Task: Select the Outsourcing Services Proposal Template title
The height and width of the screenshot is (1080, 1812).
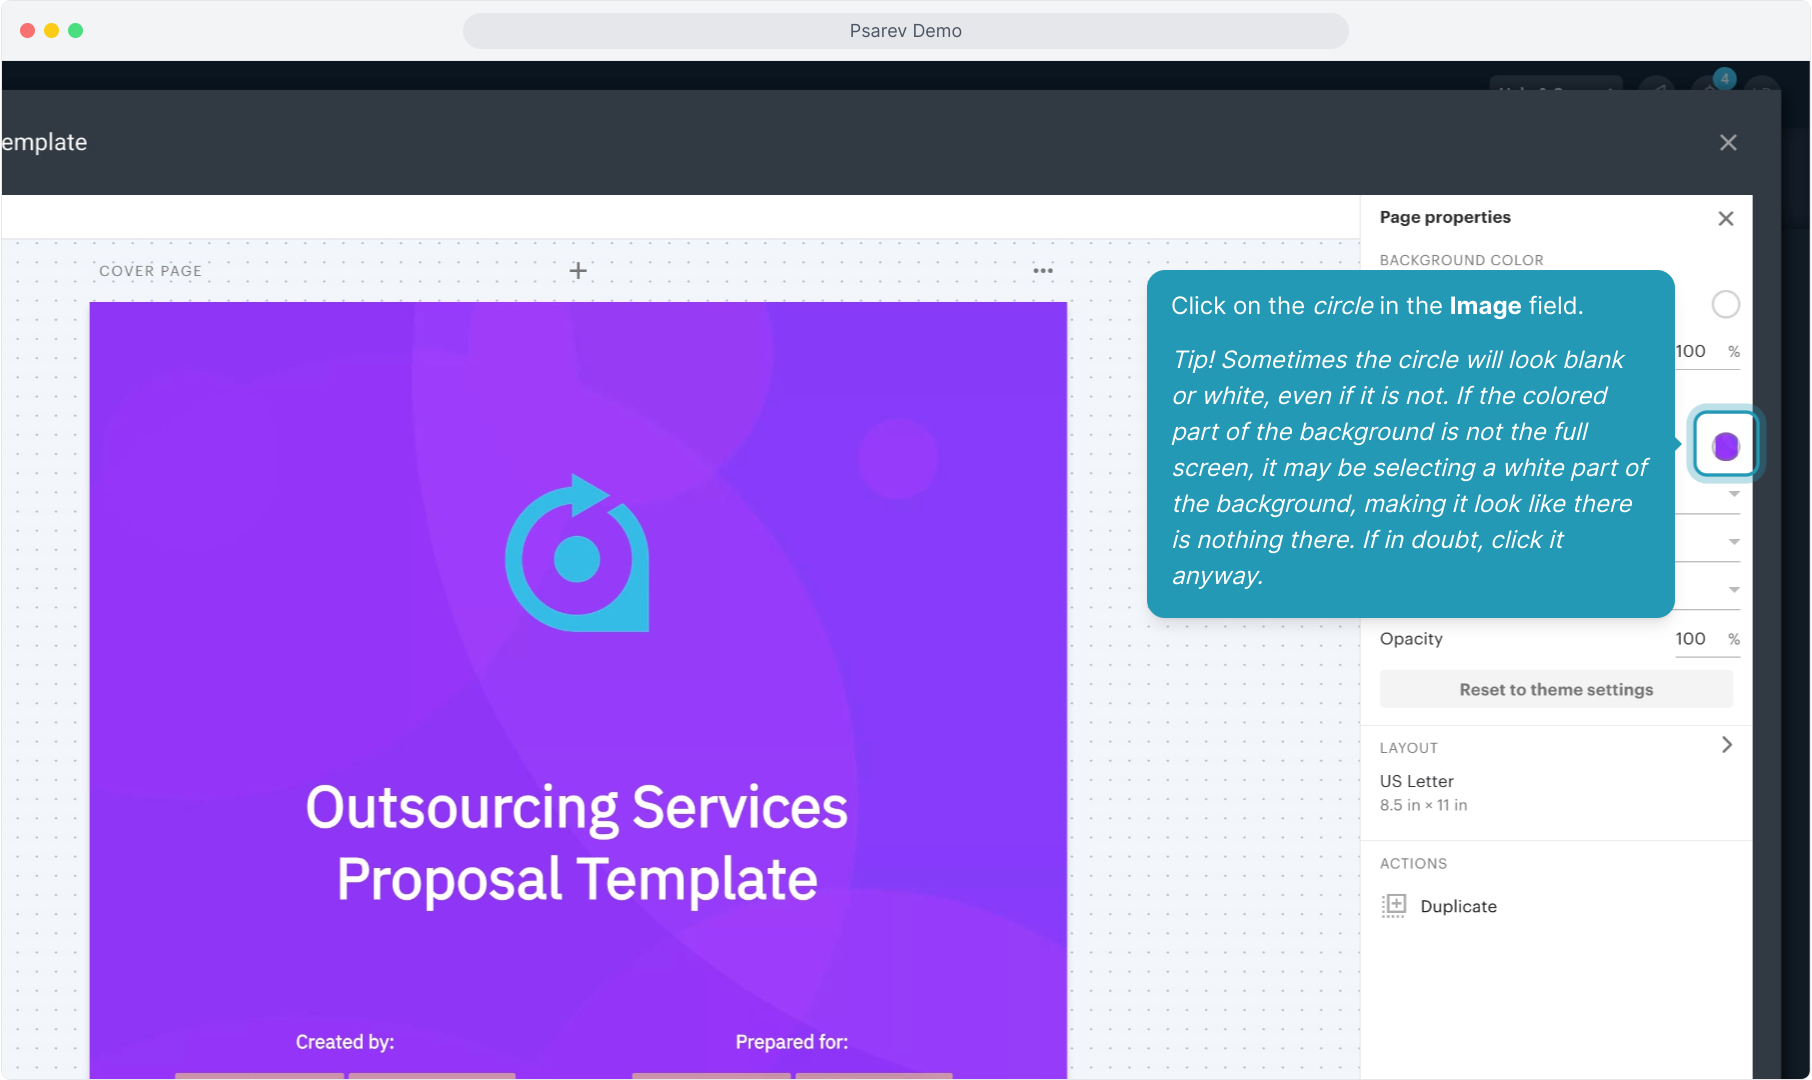Action: [x=577, y=843]
